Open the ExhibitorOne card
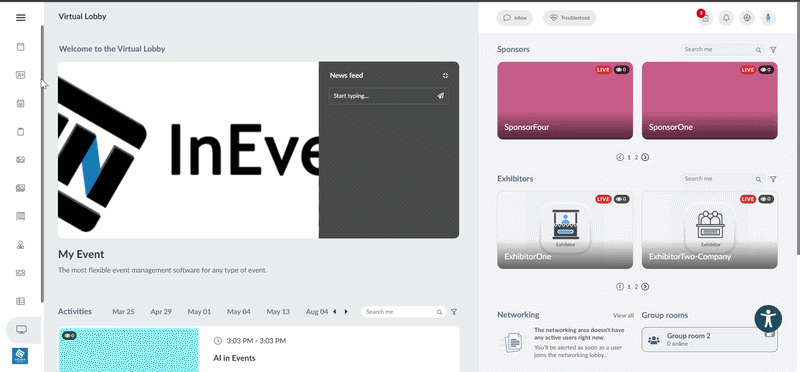This screenshot has height=372, width=800. (565, 230)
